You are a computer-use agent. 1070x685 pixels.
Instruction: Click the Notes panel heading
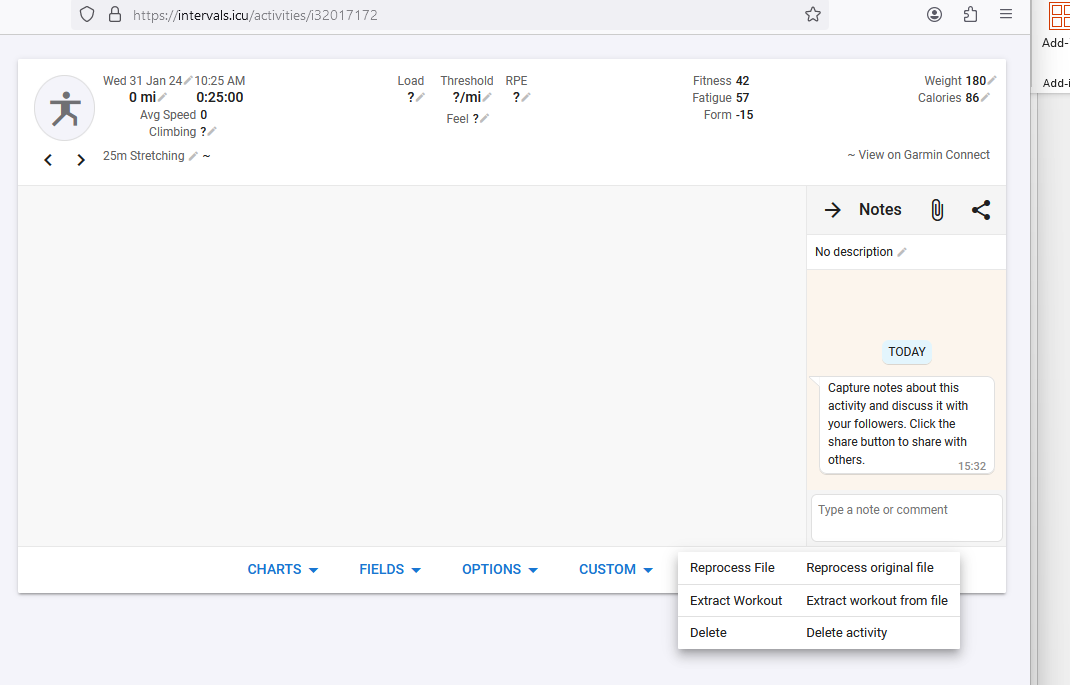click(880, 209)
